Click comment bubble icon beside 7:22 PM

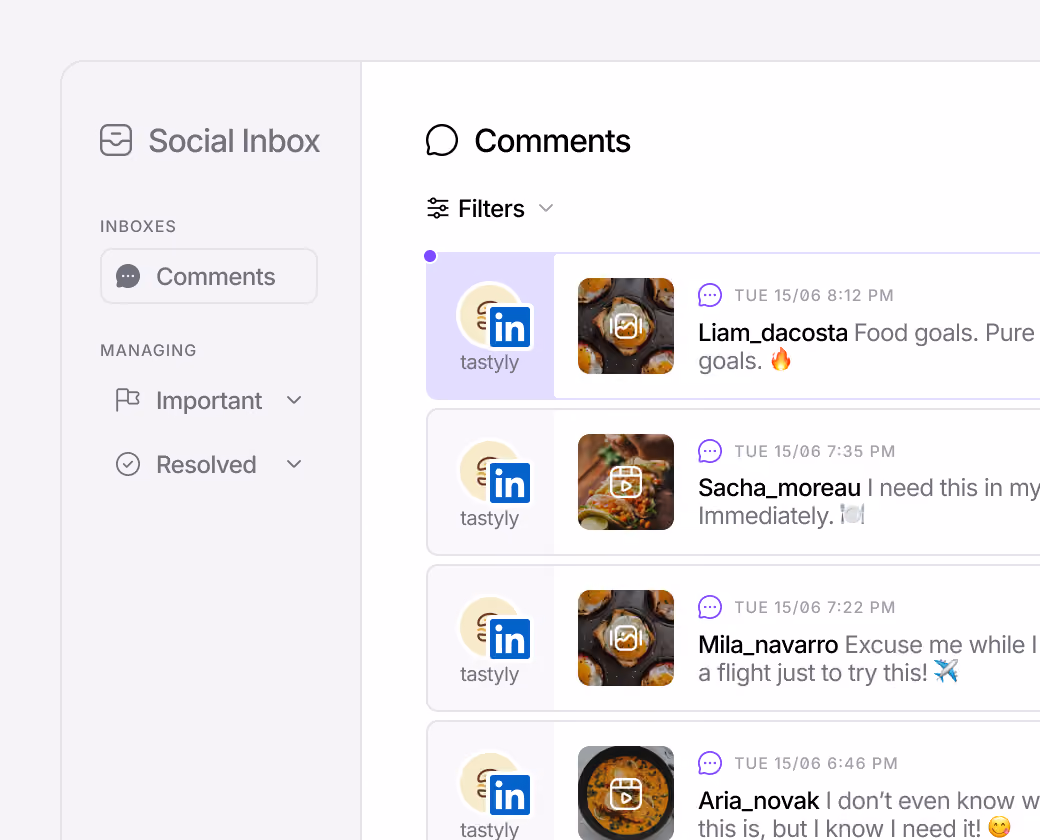click(710, 607)
